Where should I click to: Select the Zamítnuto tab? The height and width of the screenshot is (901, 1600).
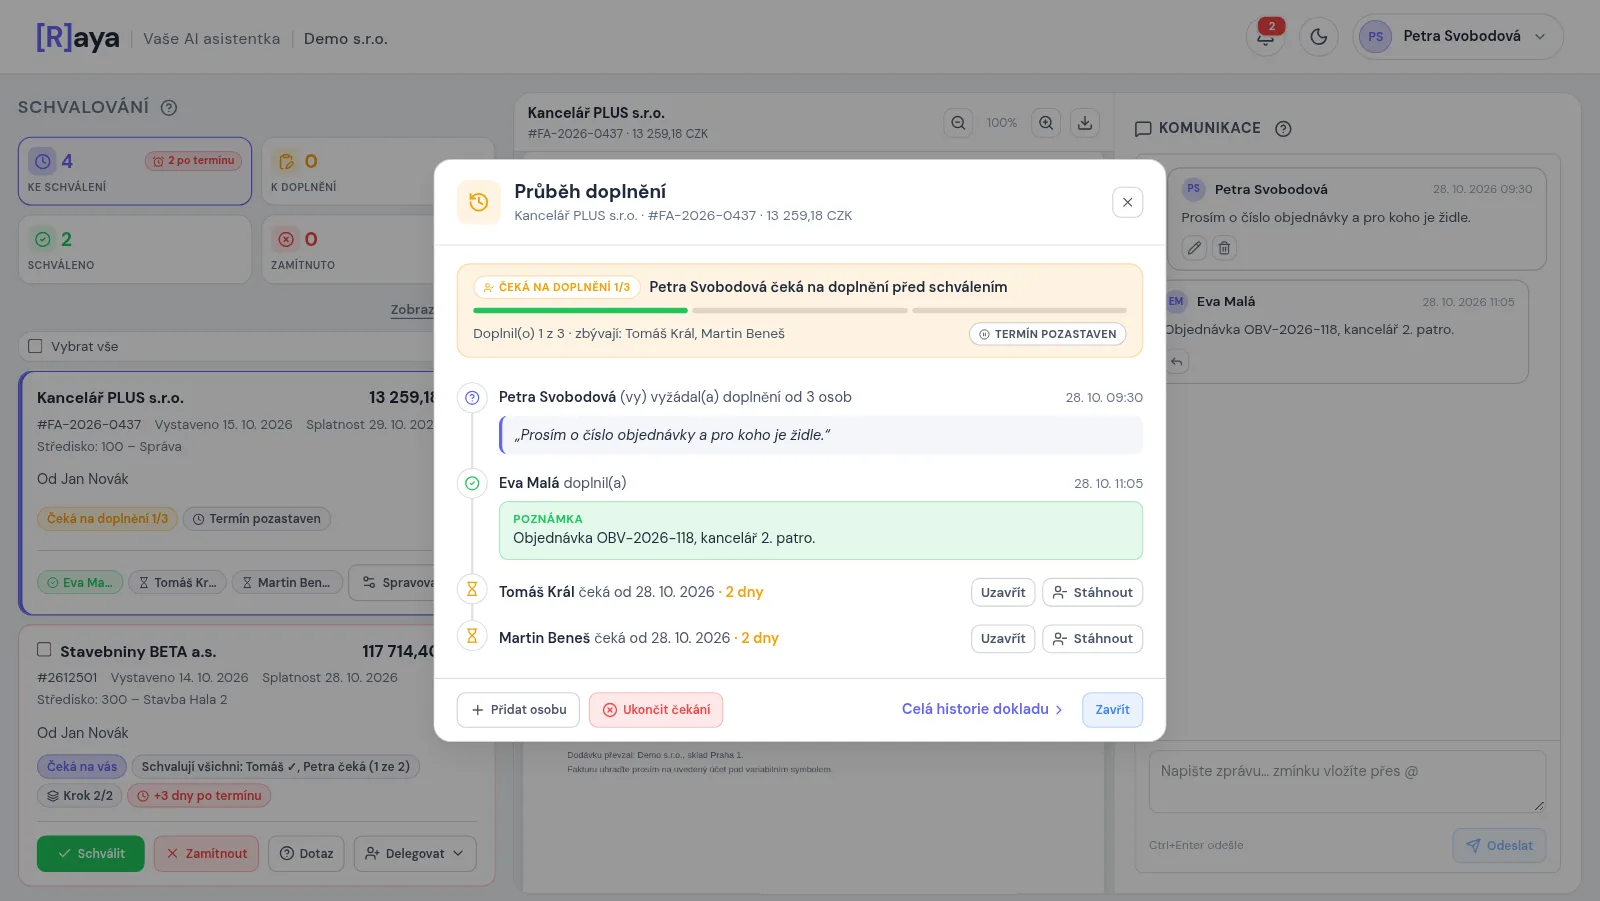(379, 250)
